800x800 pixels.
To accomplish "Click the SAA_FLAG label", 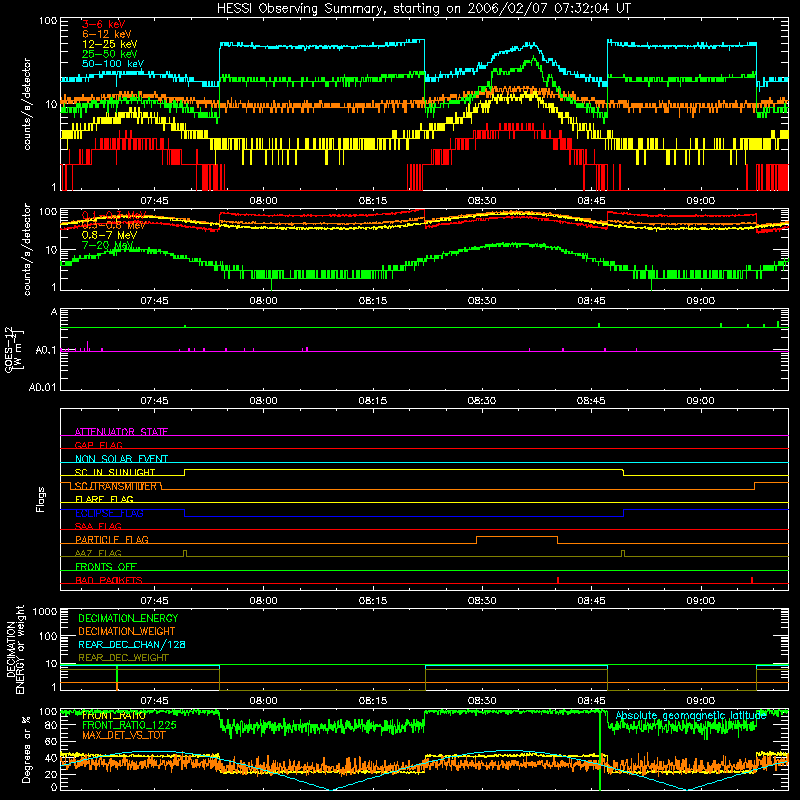I will pyautogui.click(x=98, y=527).
